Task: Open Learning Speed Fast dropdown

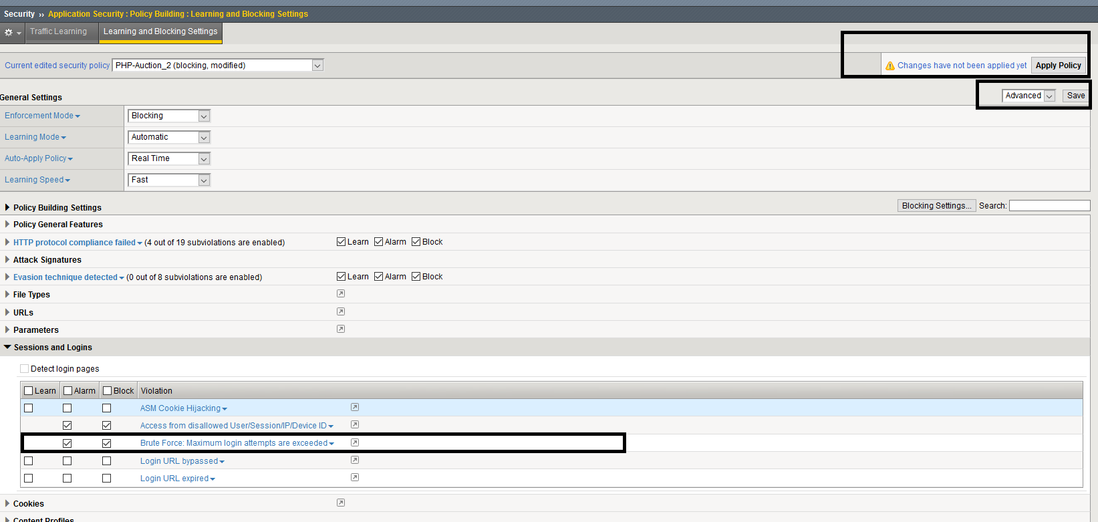Action: coord(169,179)
